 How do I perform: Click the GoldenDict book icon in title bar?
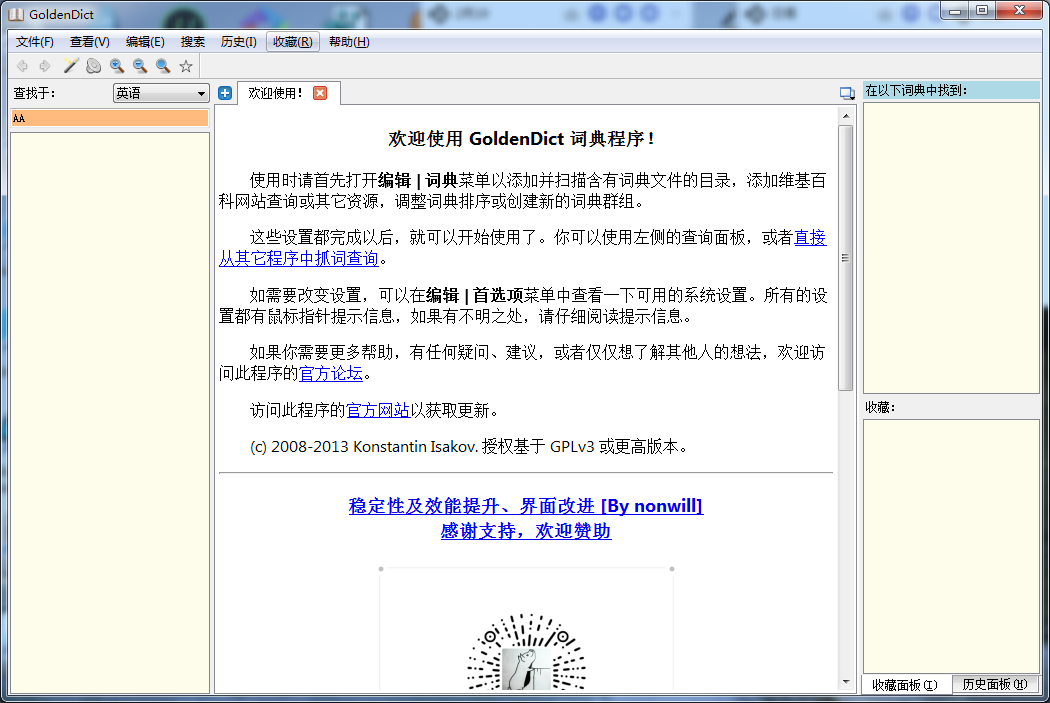(16, 14)
